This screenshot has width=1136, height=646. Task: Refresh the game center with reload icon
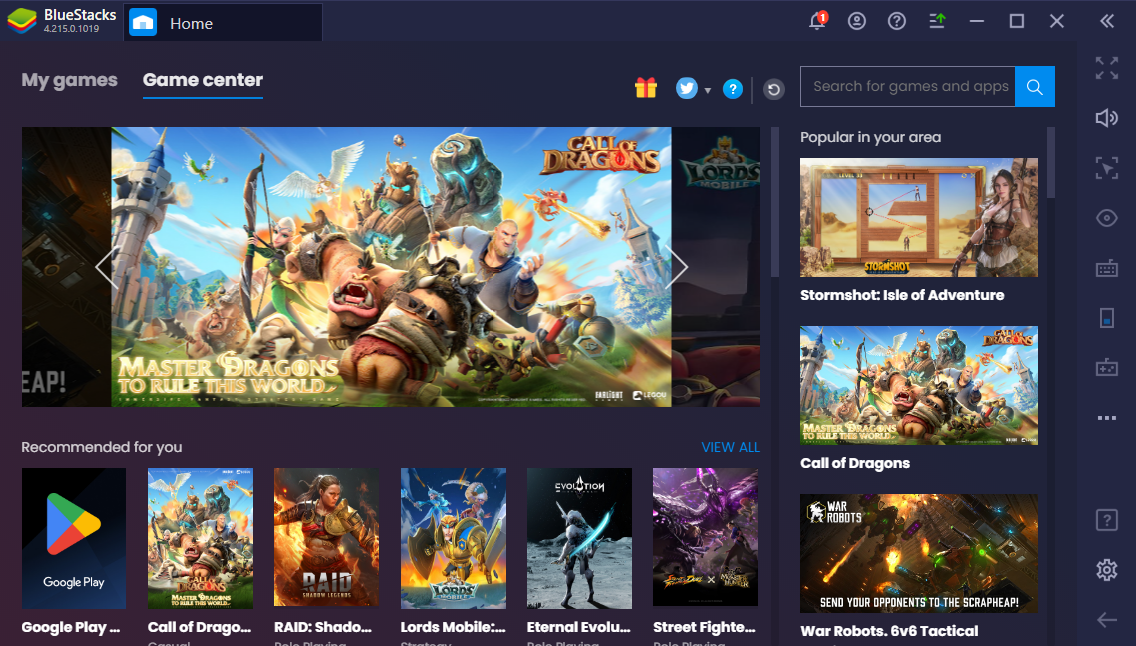(774, 89)
